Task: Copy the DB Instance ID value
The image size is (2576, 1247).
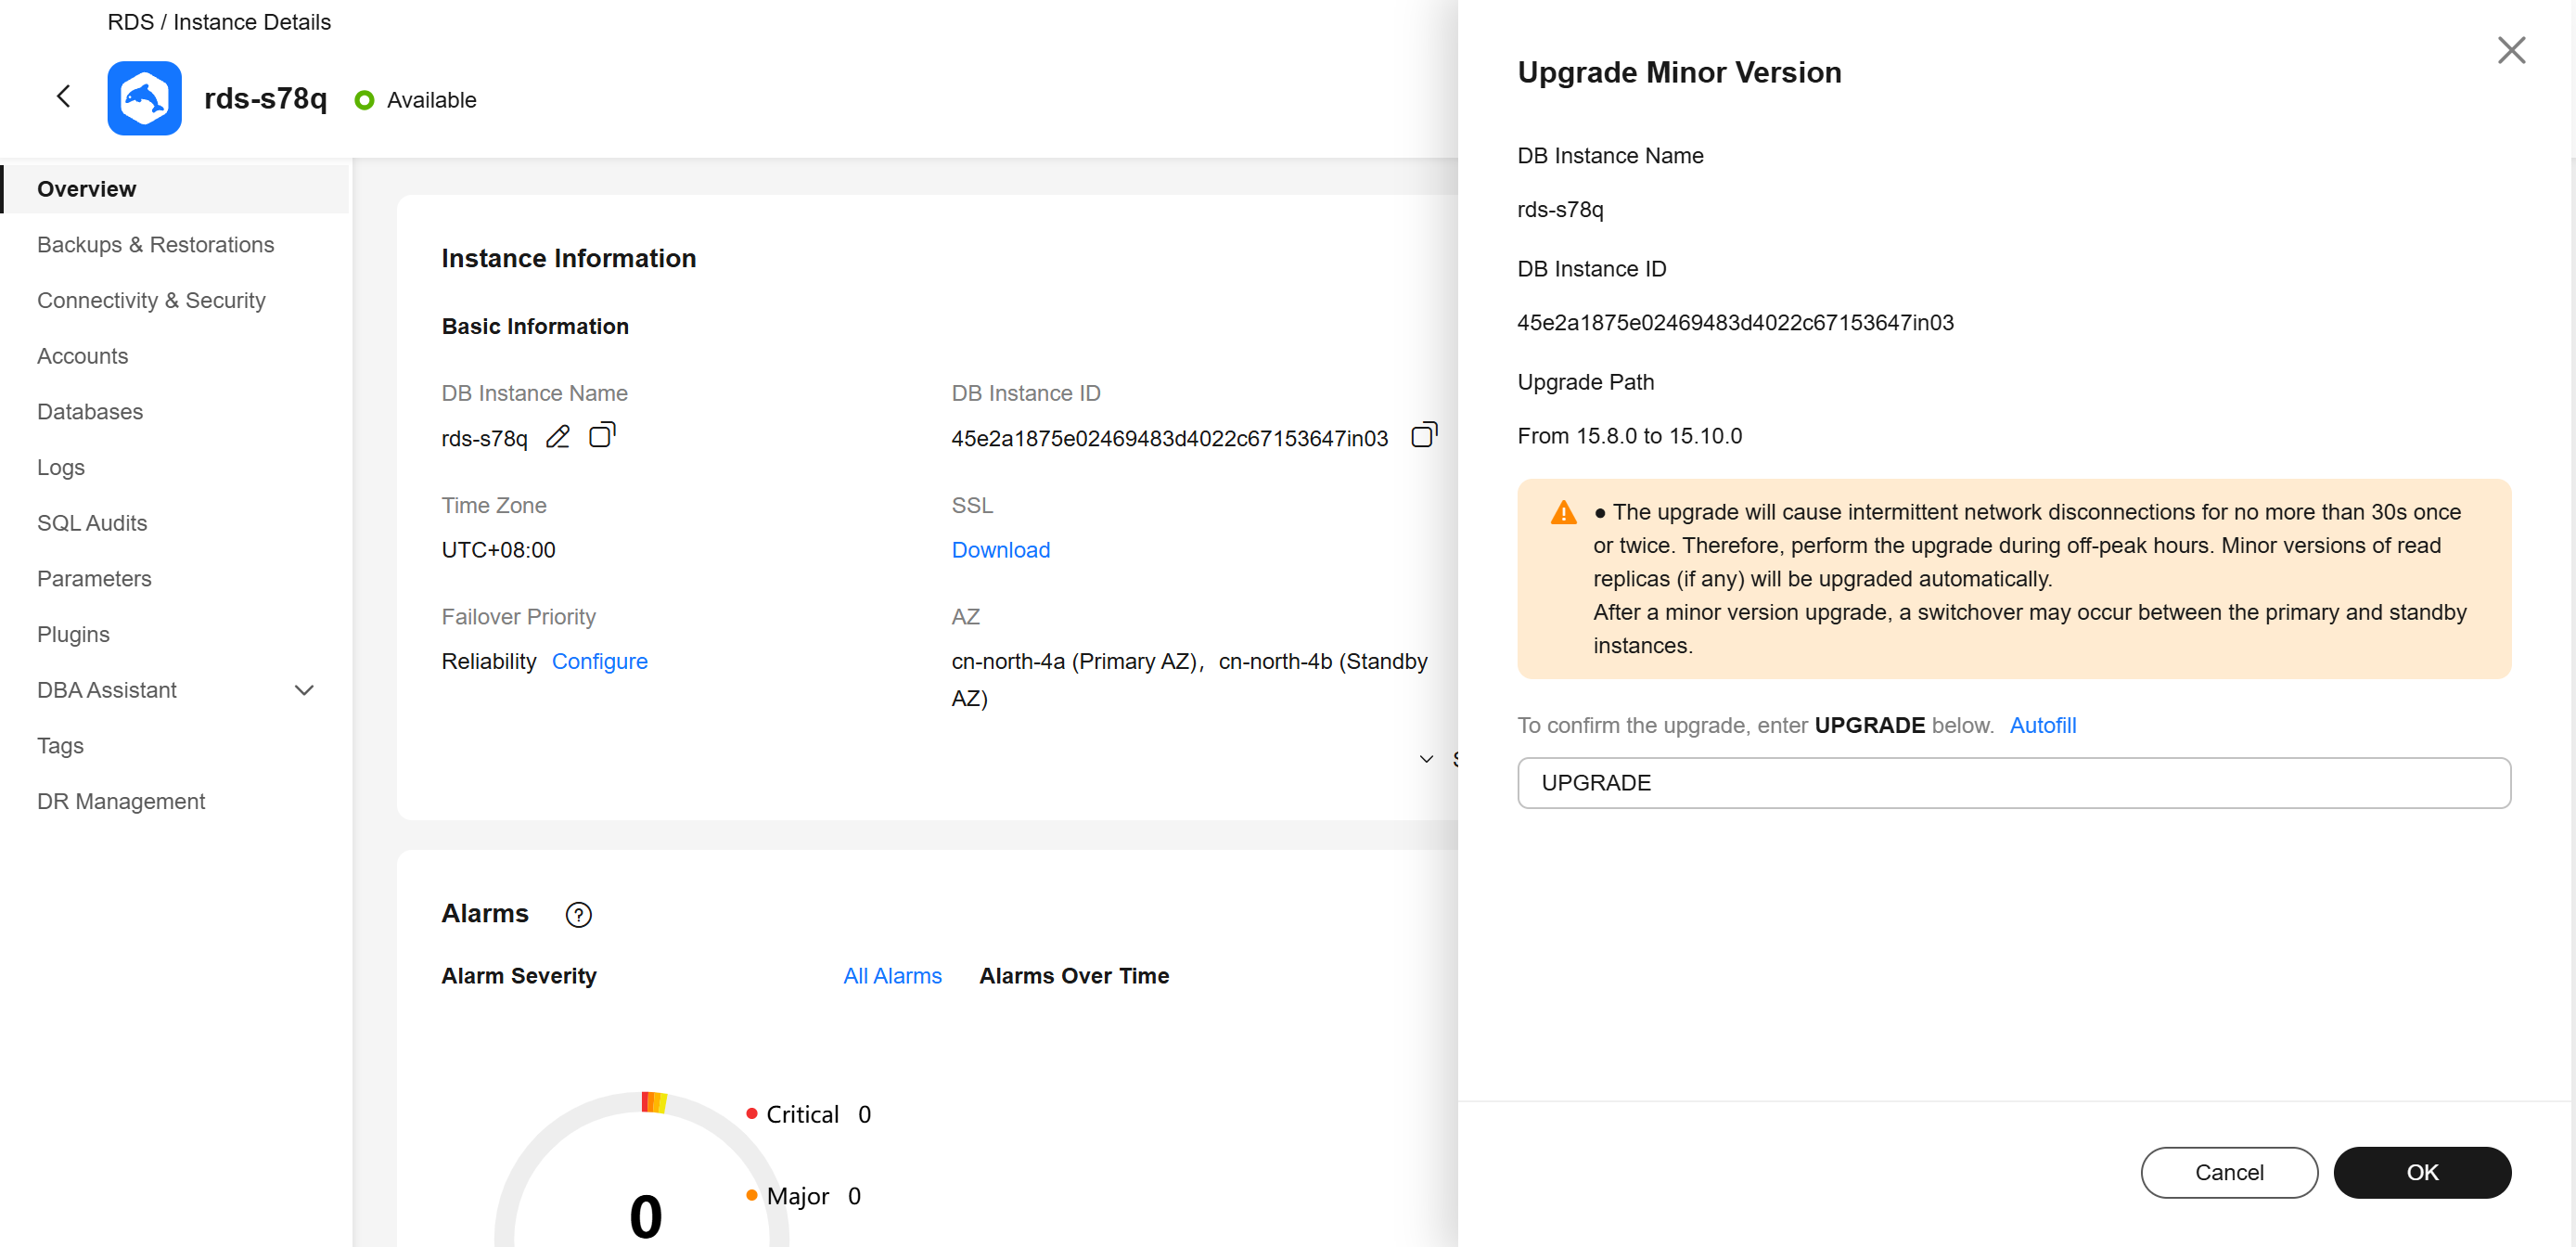Action: tap(1424, 435)
